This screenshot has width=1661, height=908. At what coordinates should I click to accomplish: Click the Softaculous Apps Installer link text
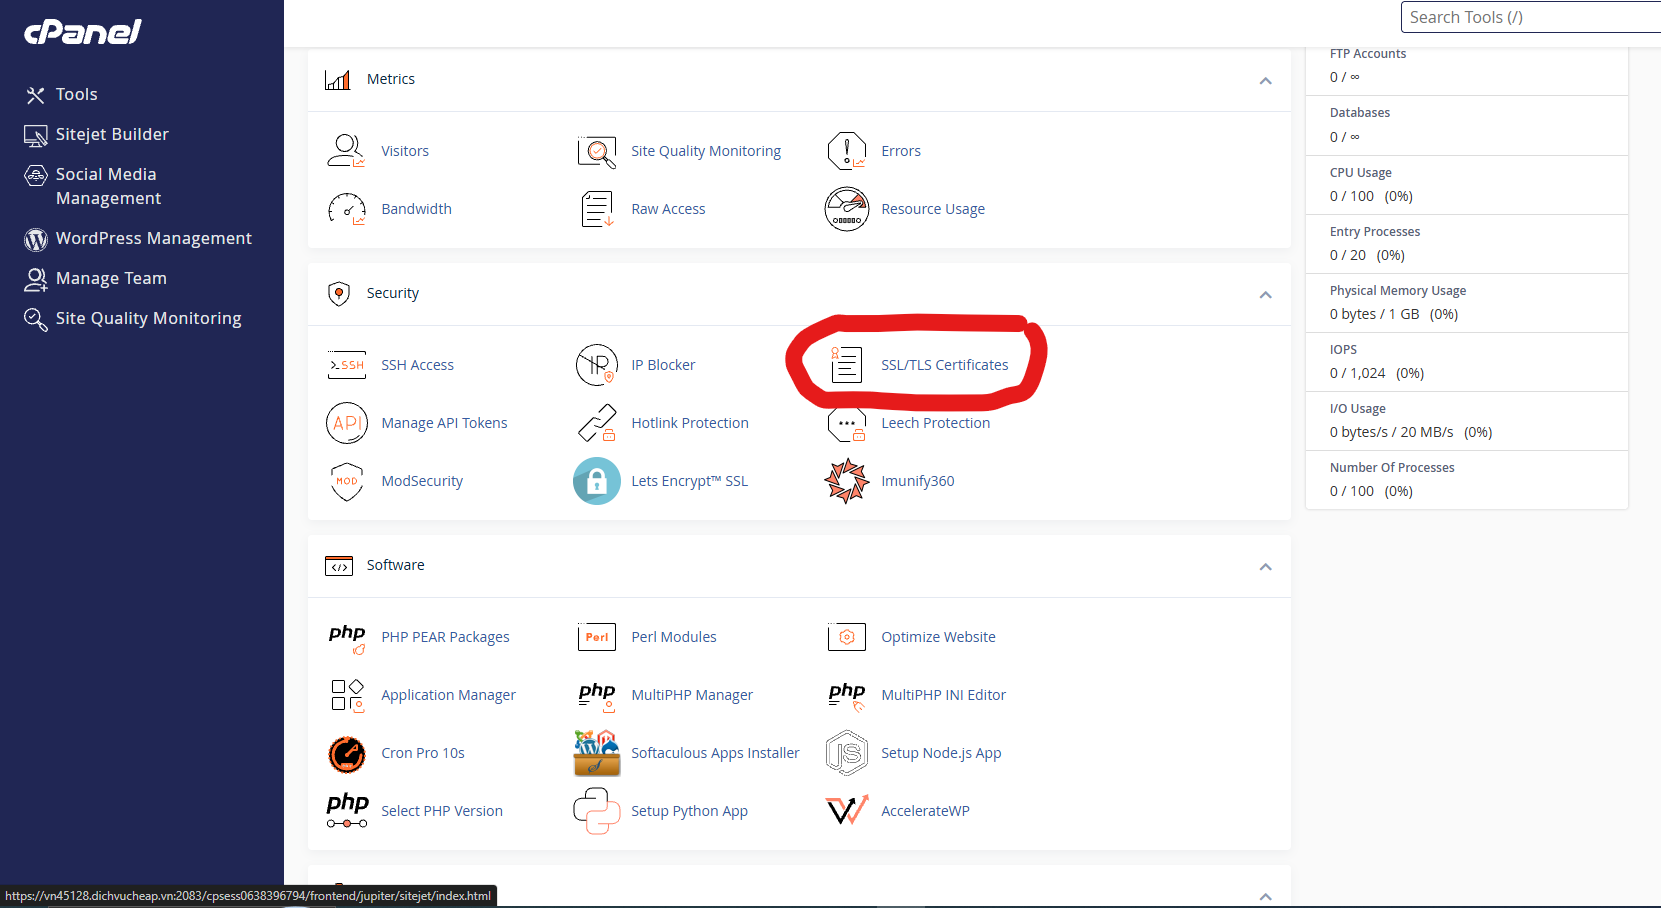pyautogui.click(x=715, y=753)
